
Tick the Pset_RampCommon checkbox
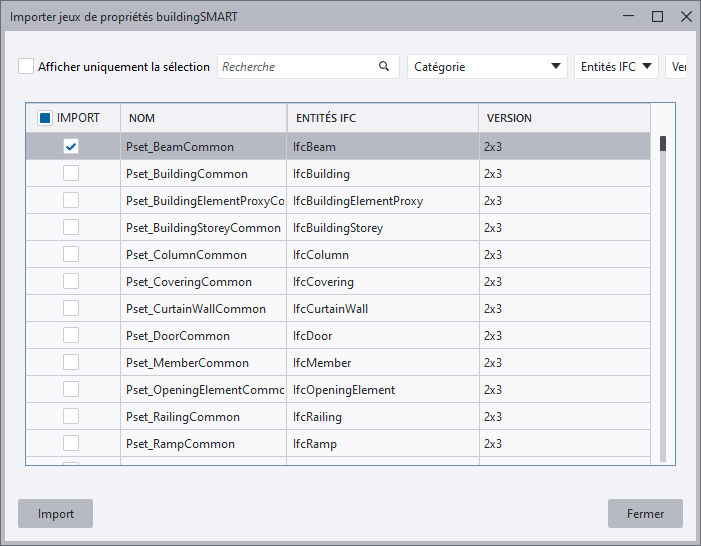pyautogui.click(x=71, y=444)
